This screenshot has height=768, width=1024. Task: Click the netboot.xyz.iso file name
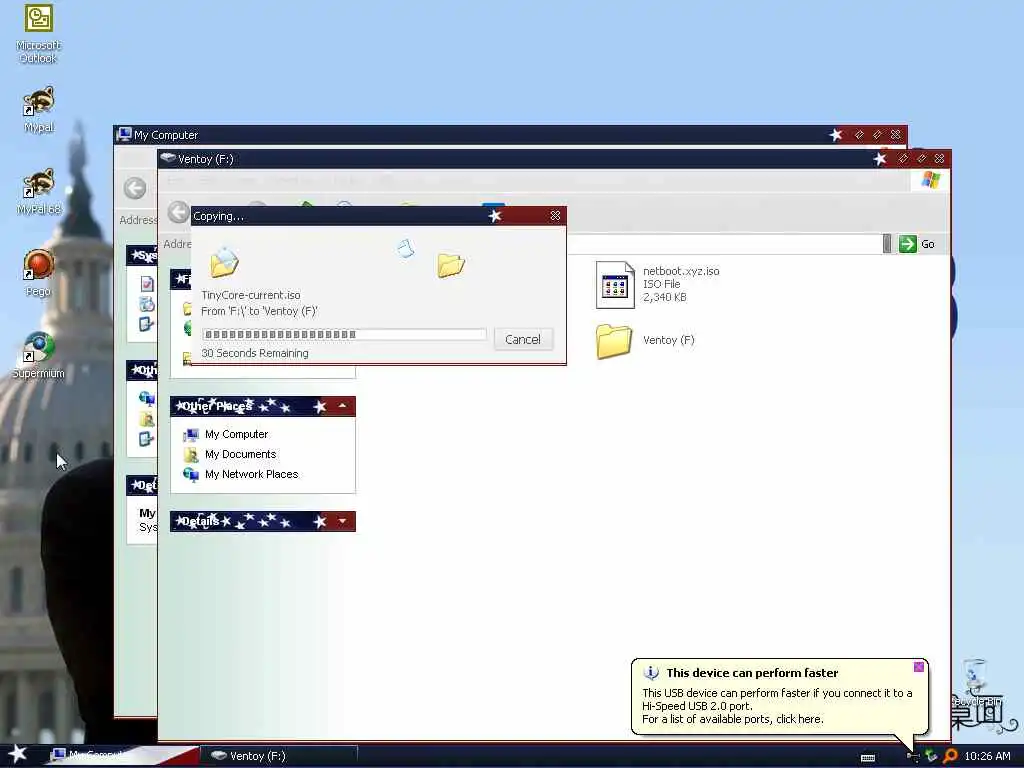point(681,271)
